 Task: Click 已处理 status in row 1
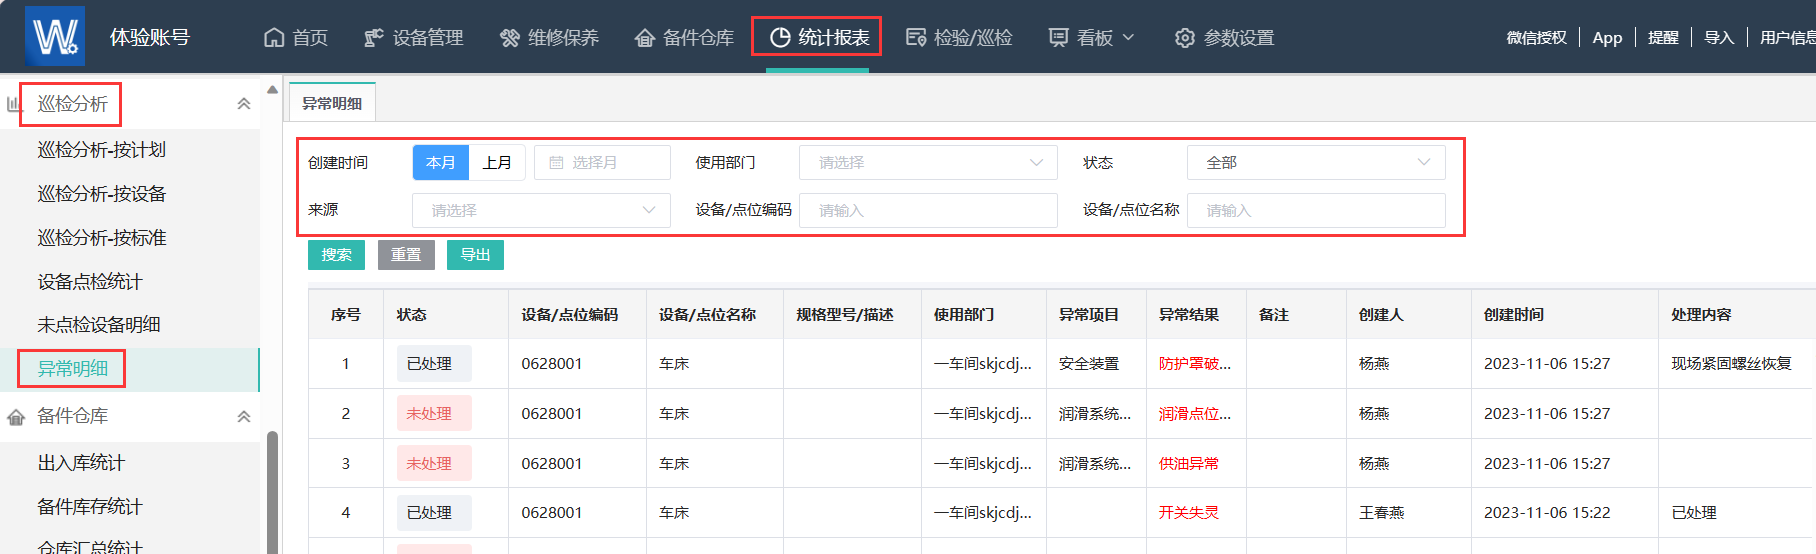434,364
